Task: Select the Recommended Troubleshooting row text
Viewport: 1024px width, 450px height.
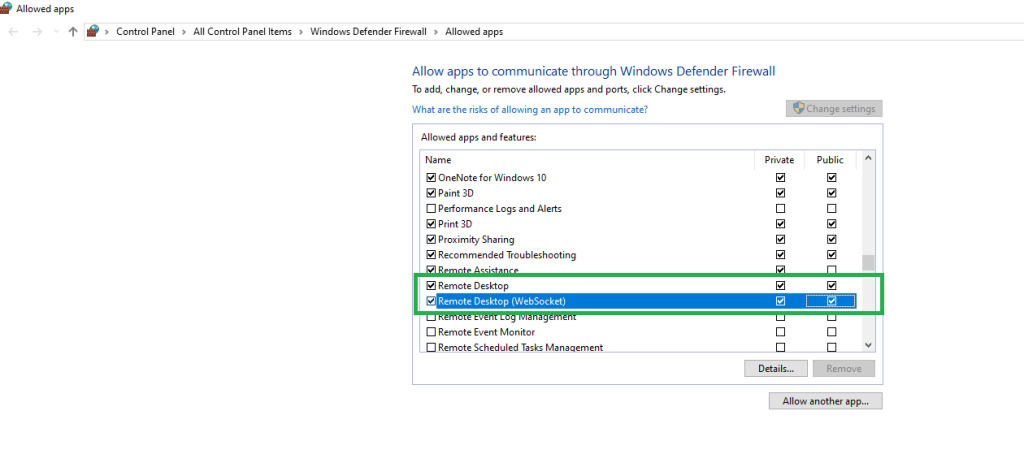Action: click(507, 255)
